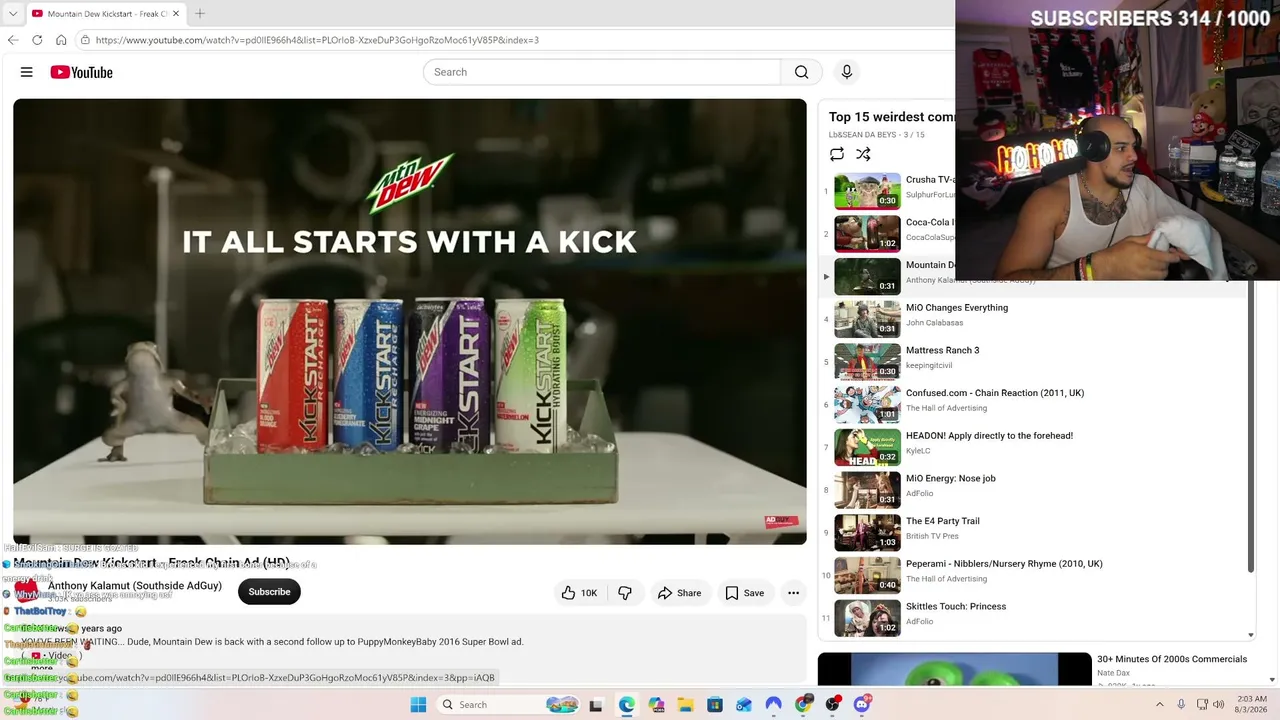Click the KyleLC channel name
This screenshot has height=720, width=1280.
coord(920,451)
